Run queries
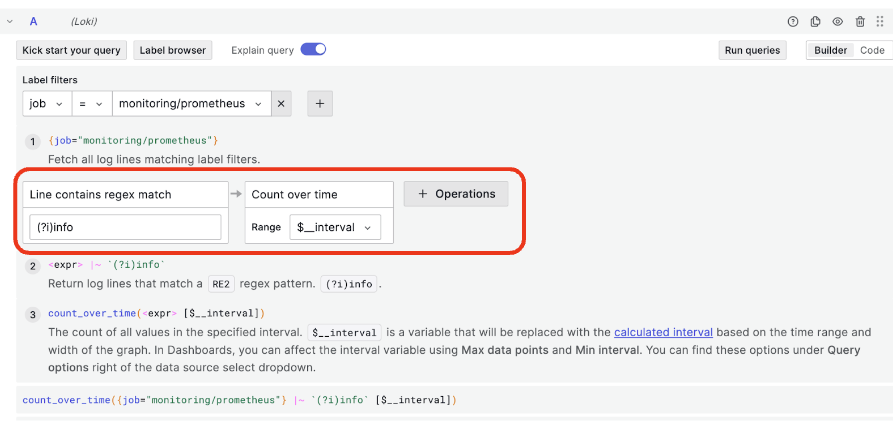893x429 pixels. coord(752,50)
